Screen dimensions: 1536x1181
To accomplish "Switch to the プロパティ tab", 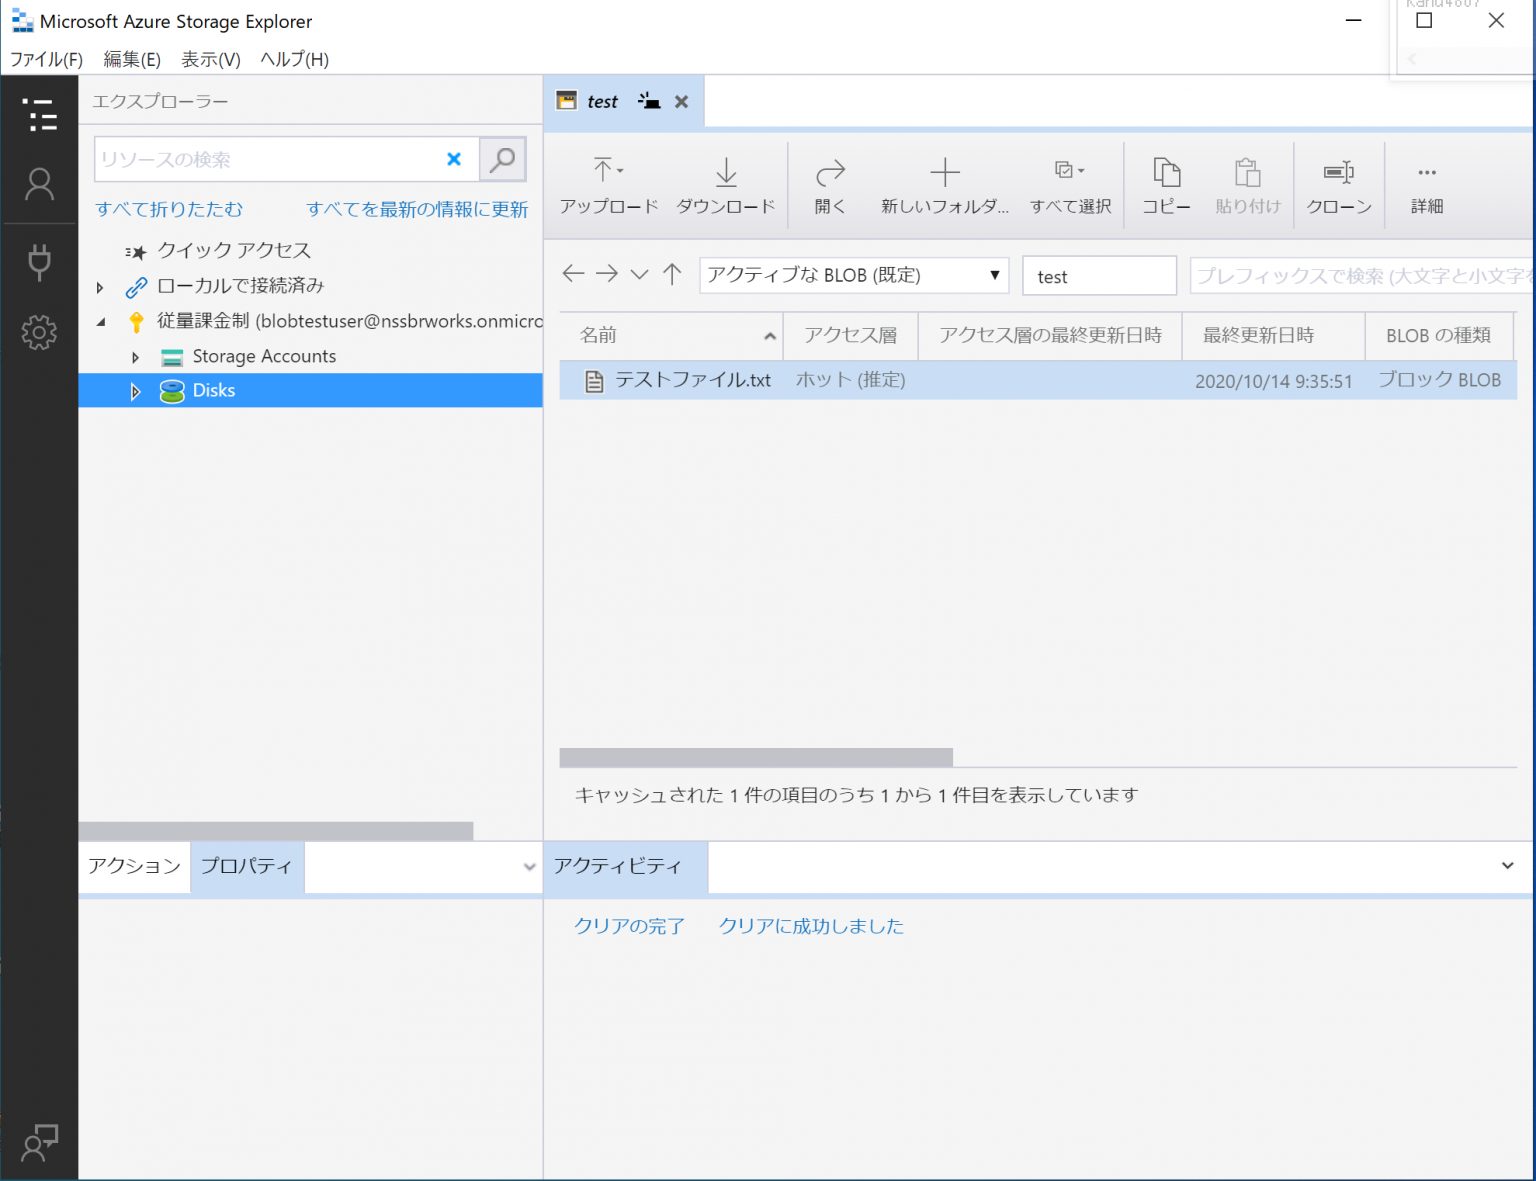I will [247, 866].
